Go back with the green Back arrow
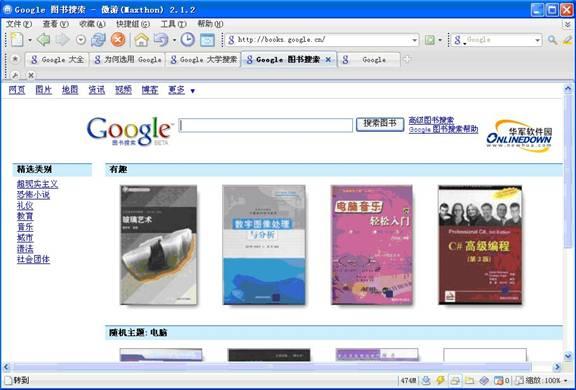This screenshot has height=390, width=576. coord(44,39)
